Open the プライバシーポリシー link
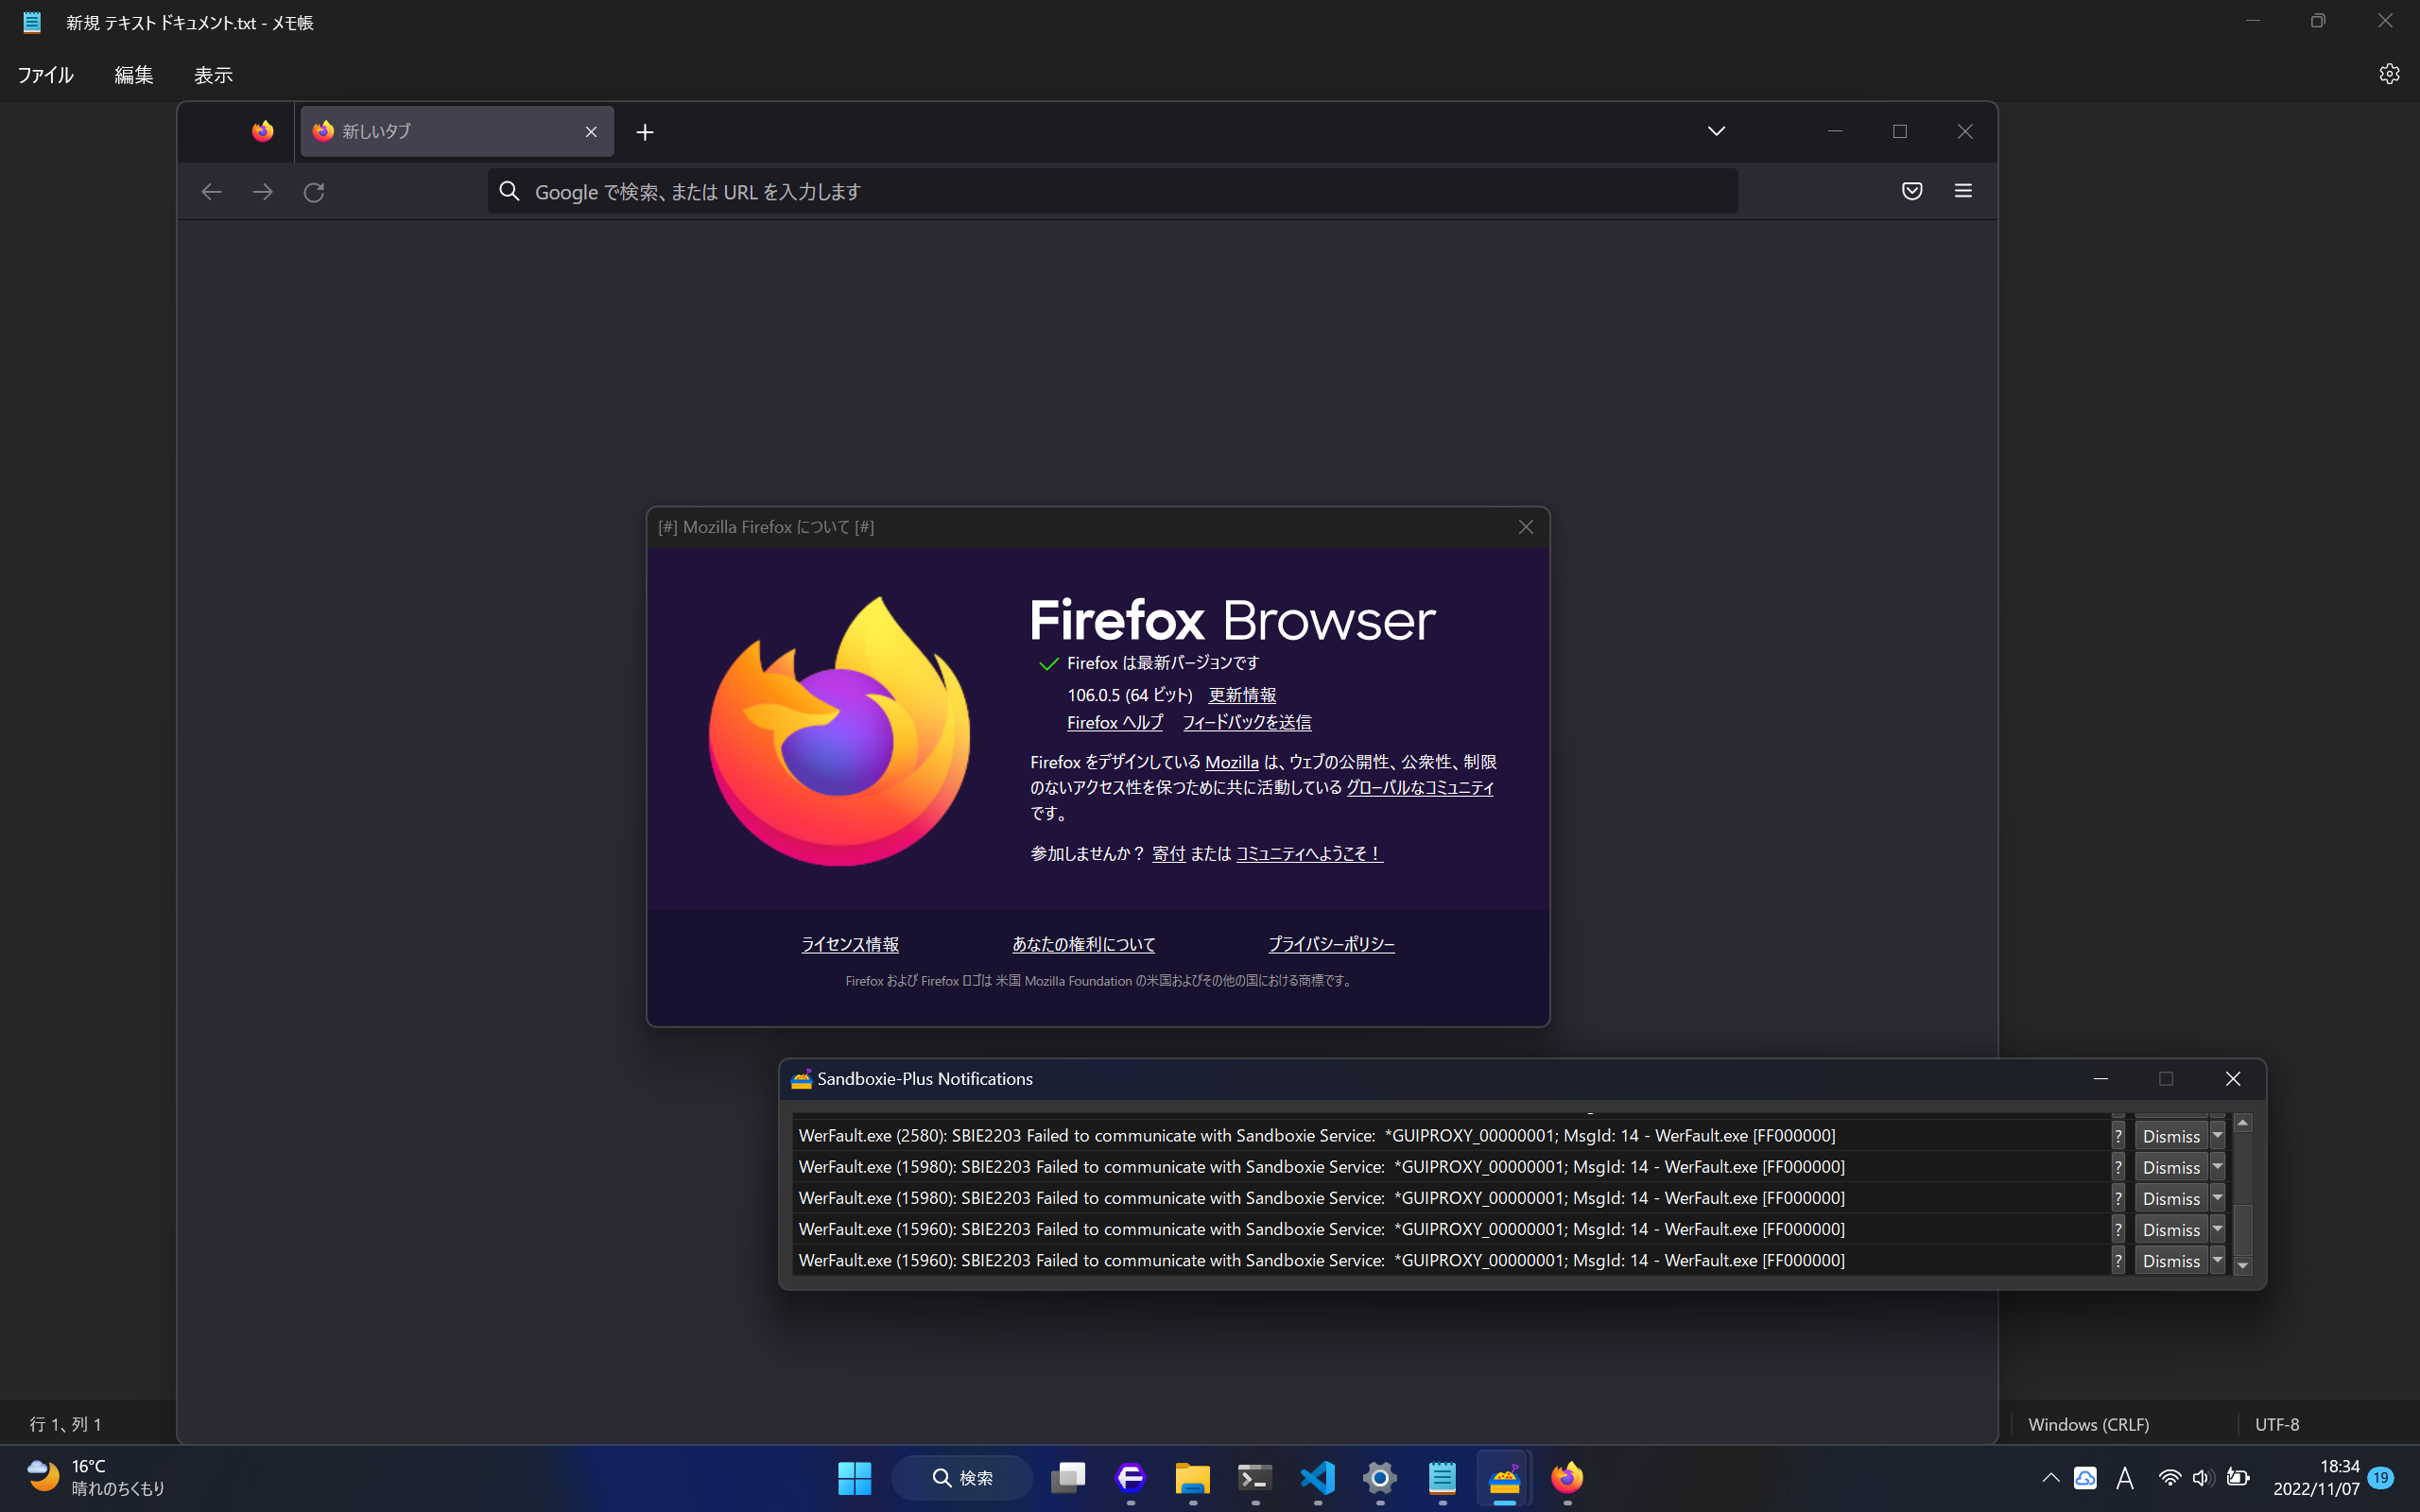This screenshot has width=2420, height=1512. coord(1331,943)
